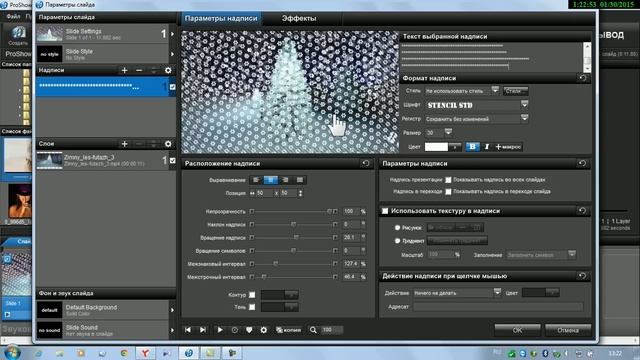
Task: Open the Стиль dropdown
Action: pyautogui.click(x=495, y=90)
